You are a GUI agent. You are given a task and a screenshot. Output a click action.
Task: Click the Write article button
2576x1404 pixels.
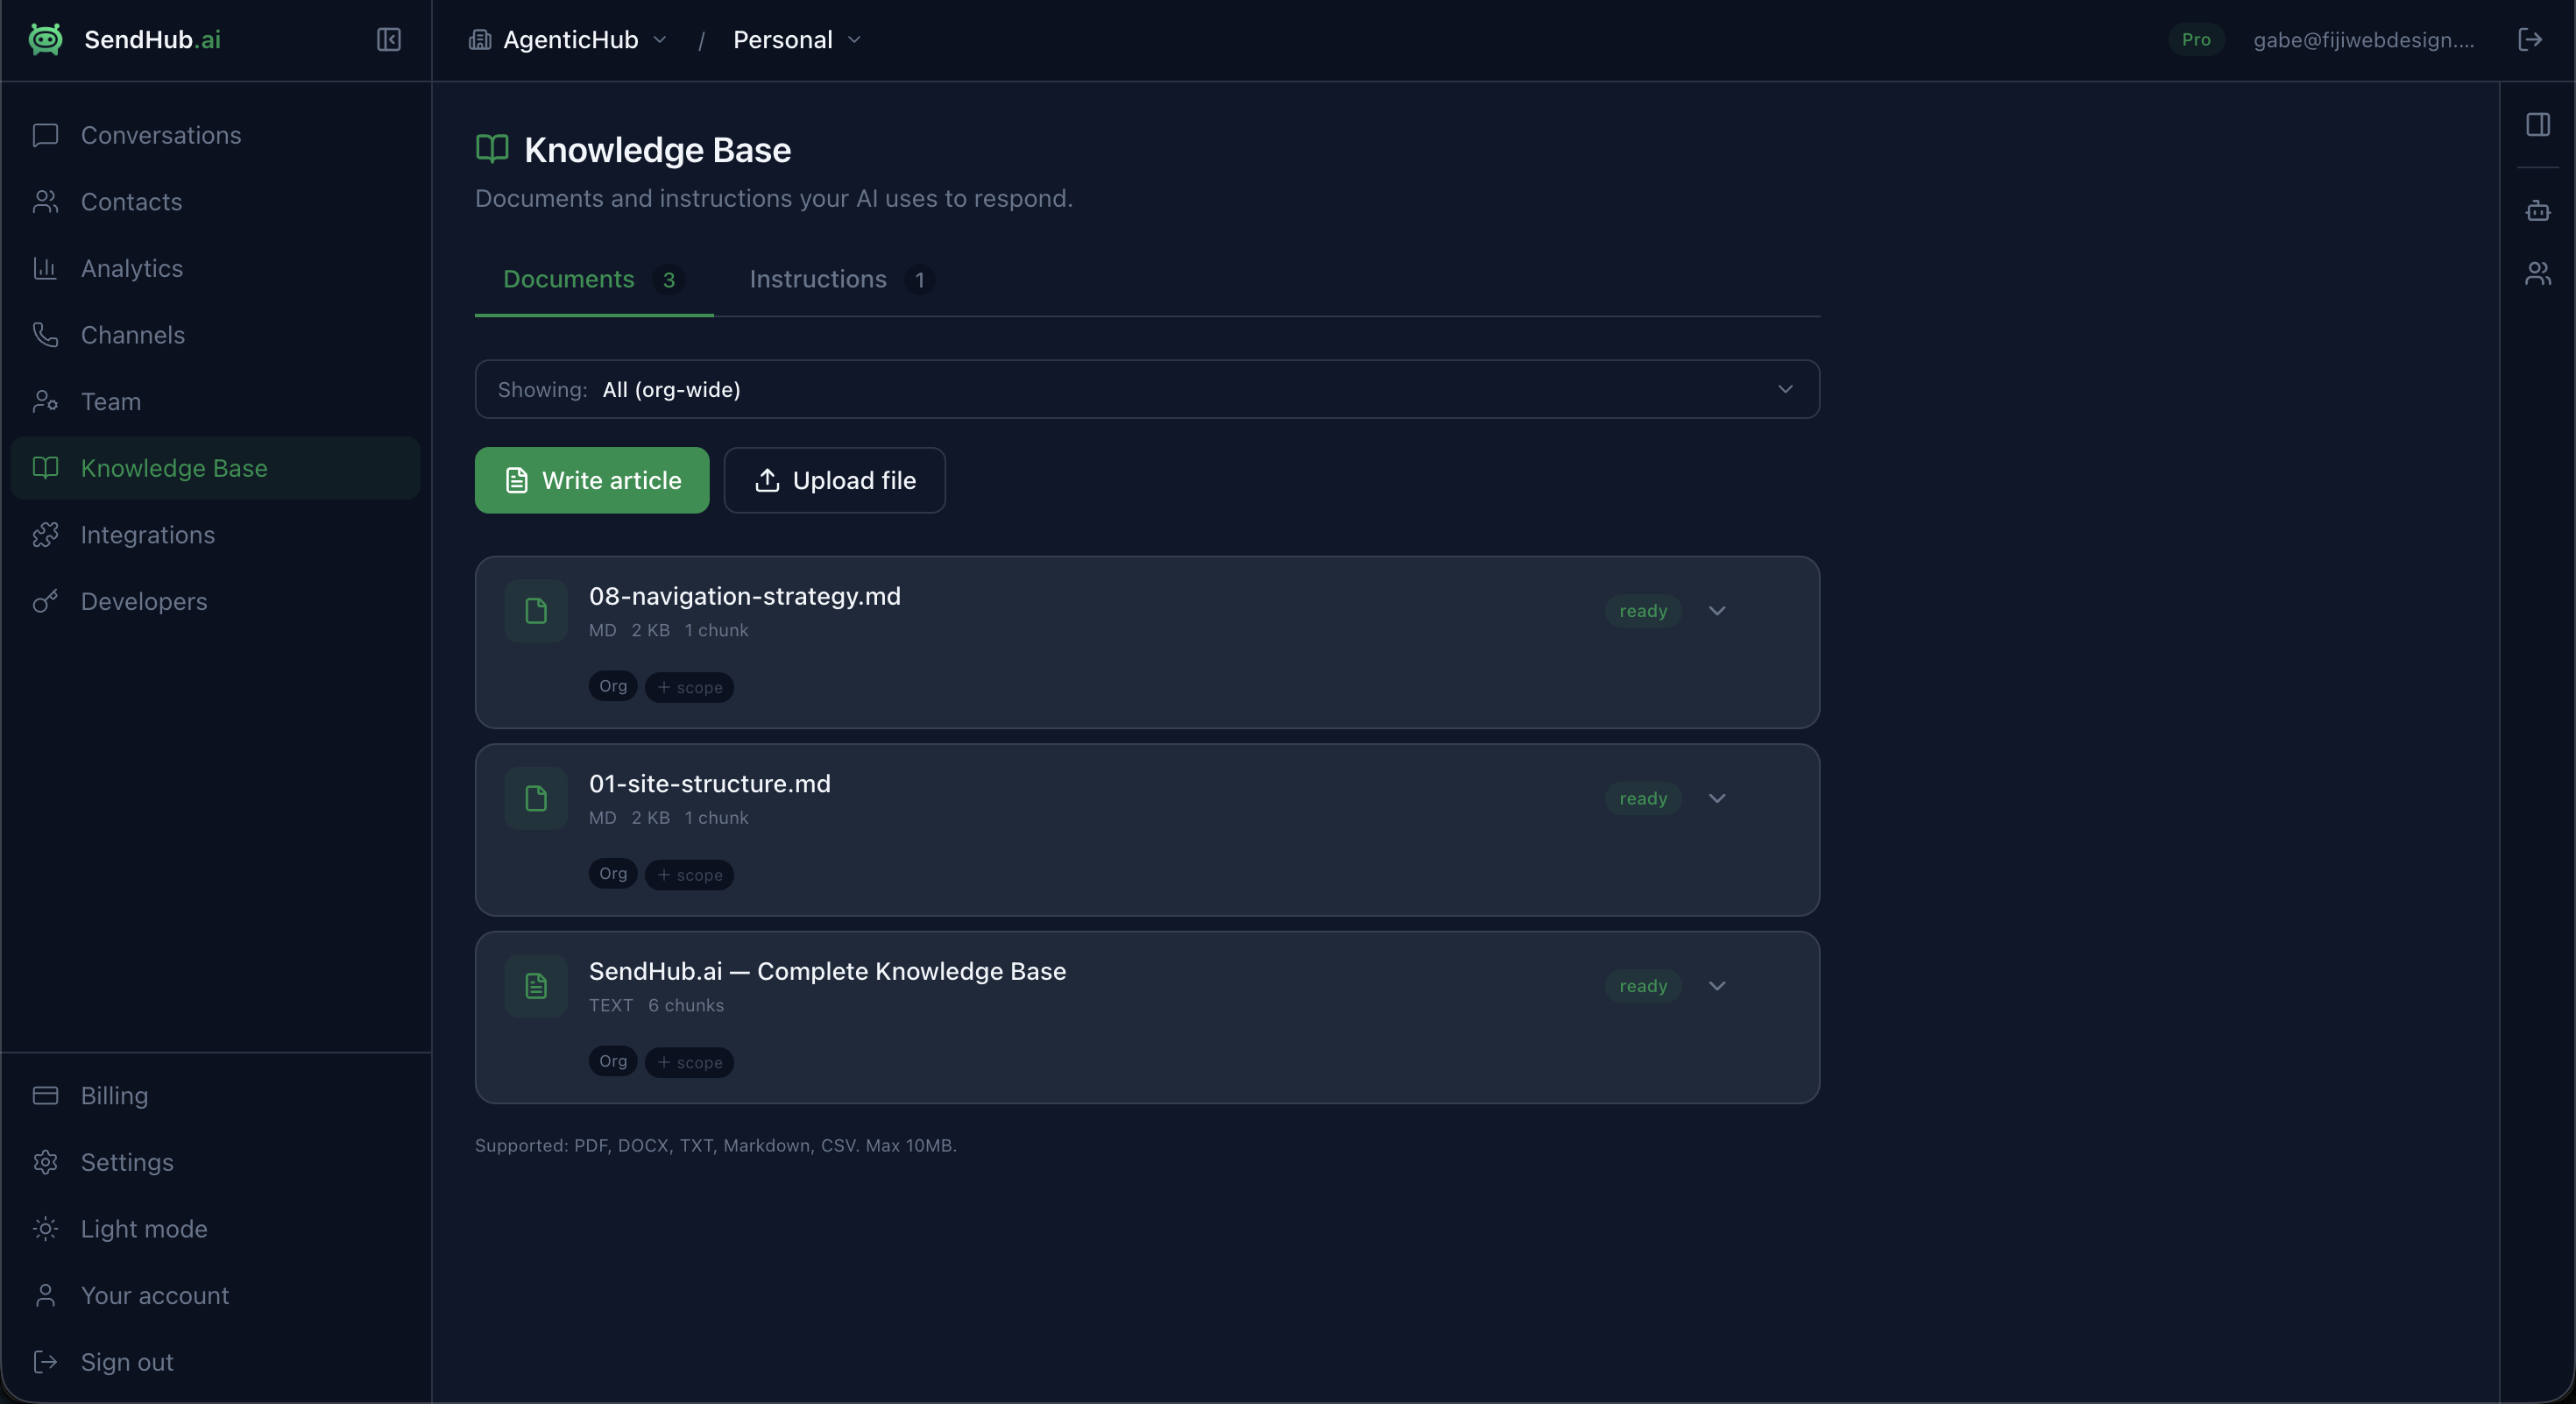coord(592,480)
